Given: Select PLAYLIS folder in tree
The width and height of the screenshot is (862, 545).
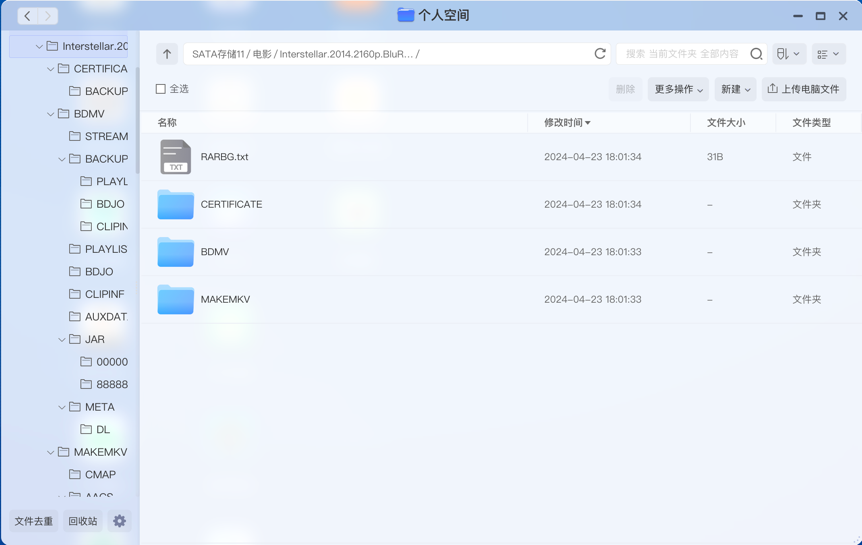Looking at the screenshot, I should coord(98,249).
